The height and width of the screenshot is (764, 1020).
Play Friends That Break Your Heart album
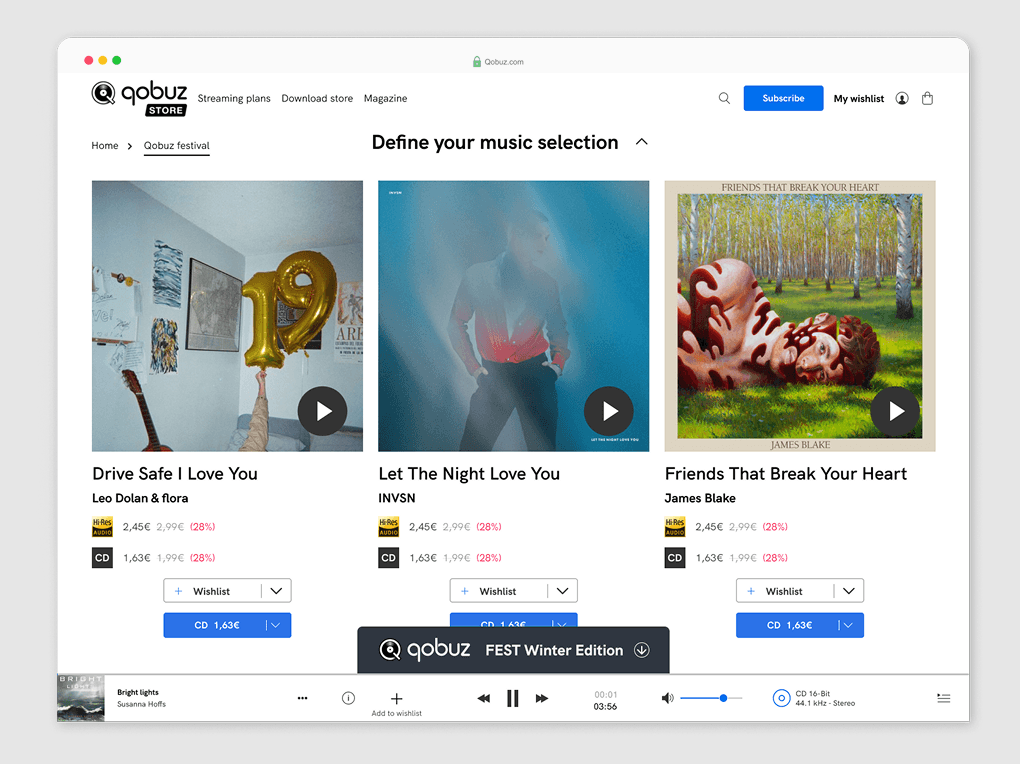895,411
